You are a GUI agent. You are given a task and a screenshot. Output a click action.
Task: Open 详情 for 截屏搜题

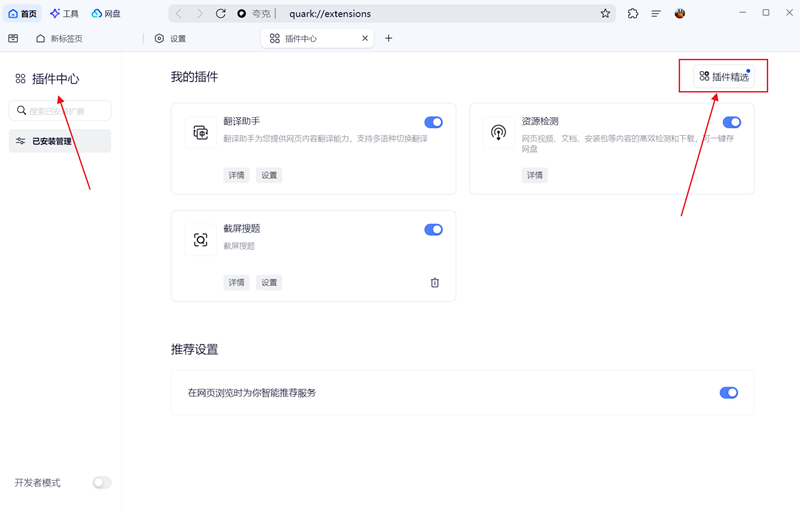pyautogui.click(x=236, y=282)
